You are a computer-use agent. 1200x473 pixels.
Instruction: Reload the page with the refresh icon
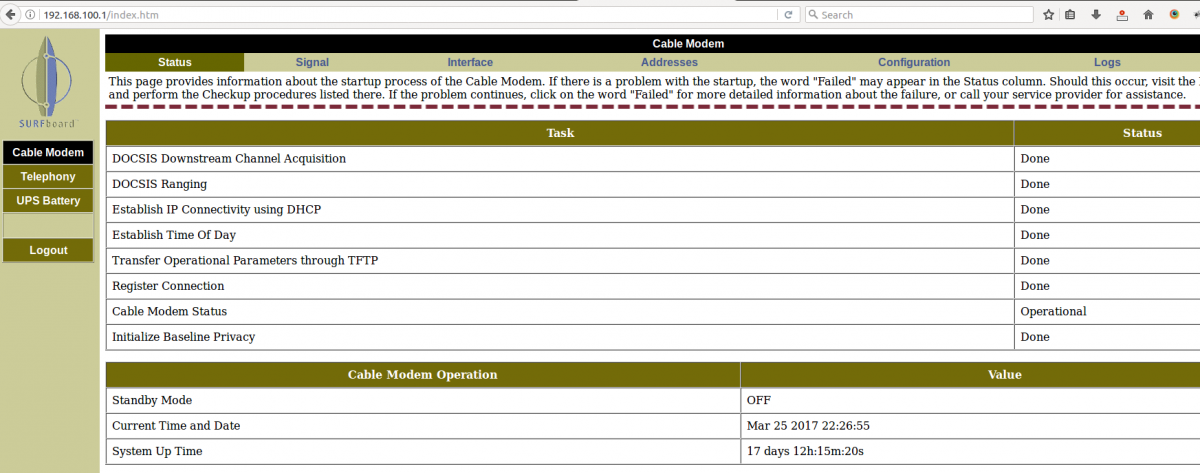[789, 15]
